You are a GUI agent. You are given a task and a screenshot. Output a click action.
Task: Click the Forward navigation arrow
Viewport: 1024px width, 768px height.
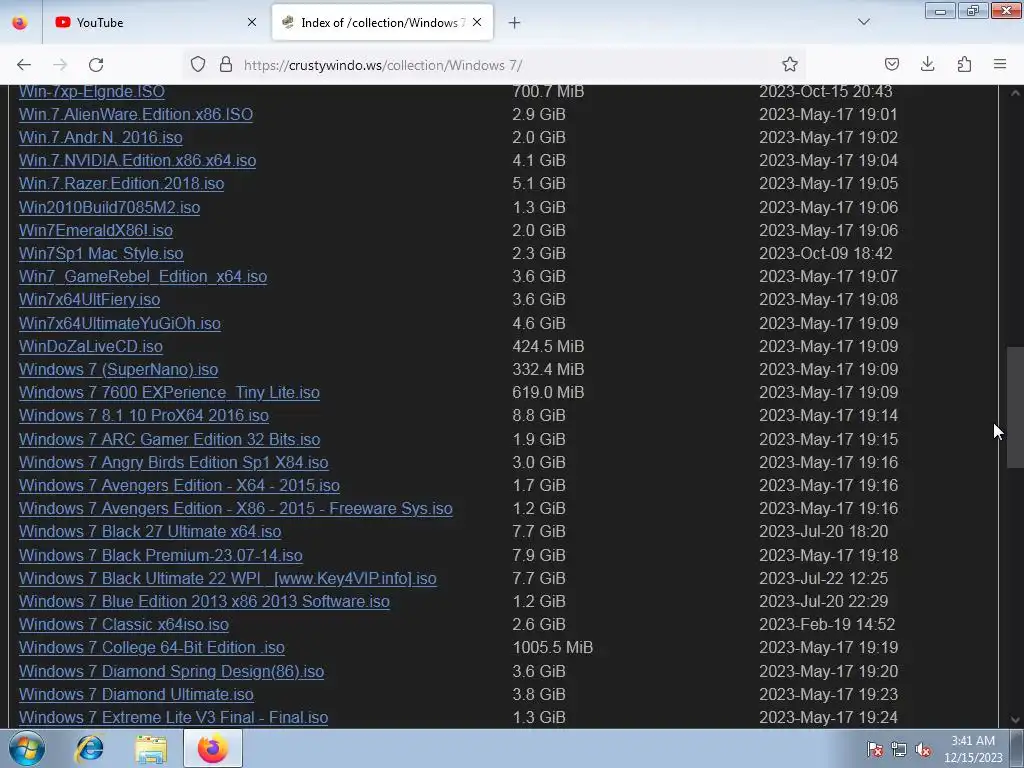click(60, 65)
